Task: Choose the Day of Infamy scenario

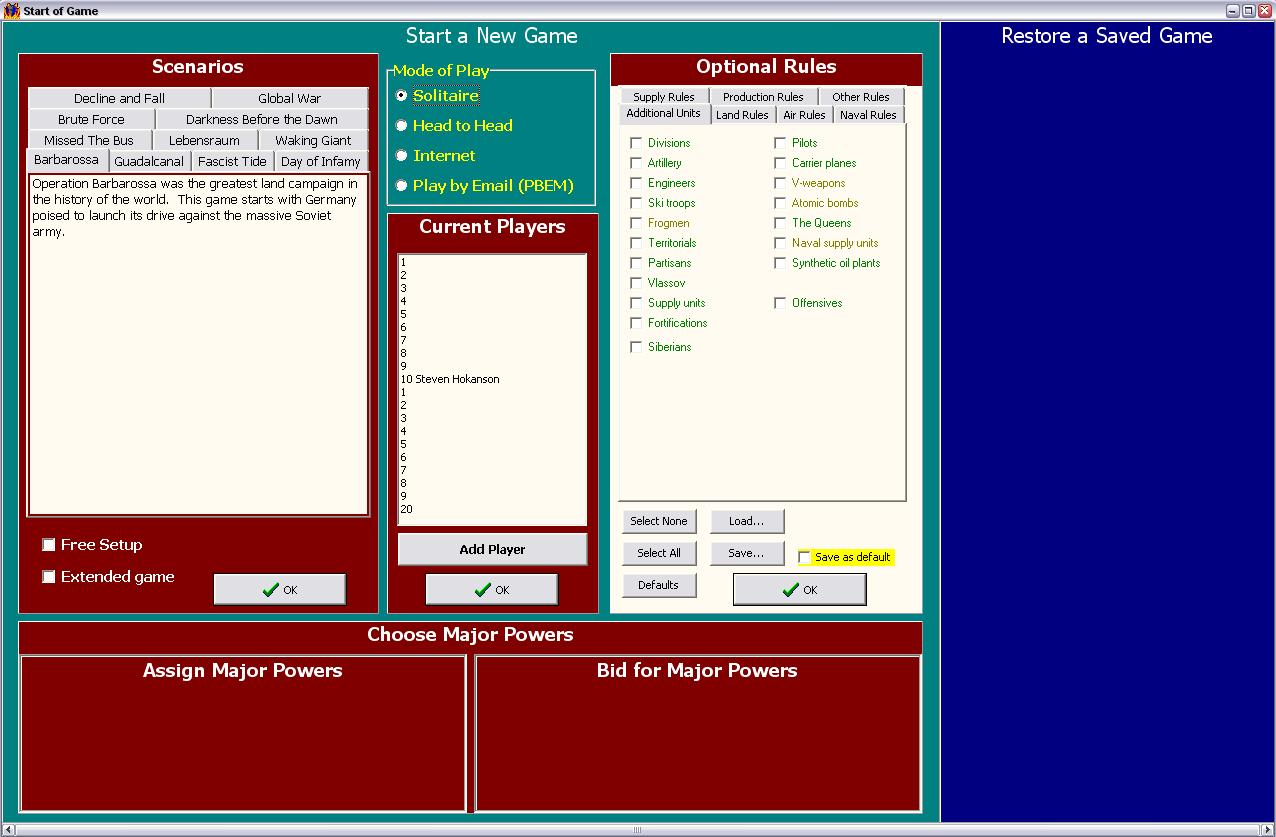Action: (x=320, y=160)
